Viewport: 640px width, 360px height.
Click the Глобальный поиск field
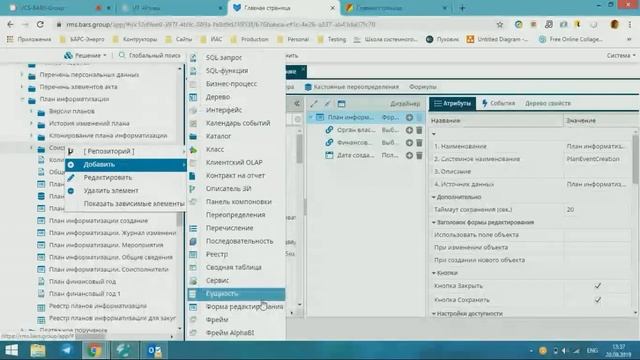coord(150,55)
